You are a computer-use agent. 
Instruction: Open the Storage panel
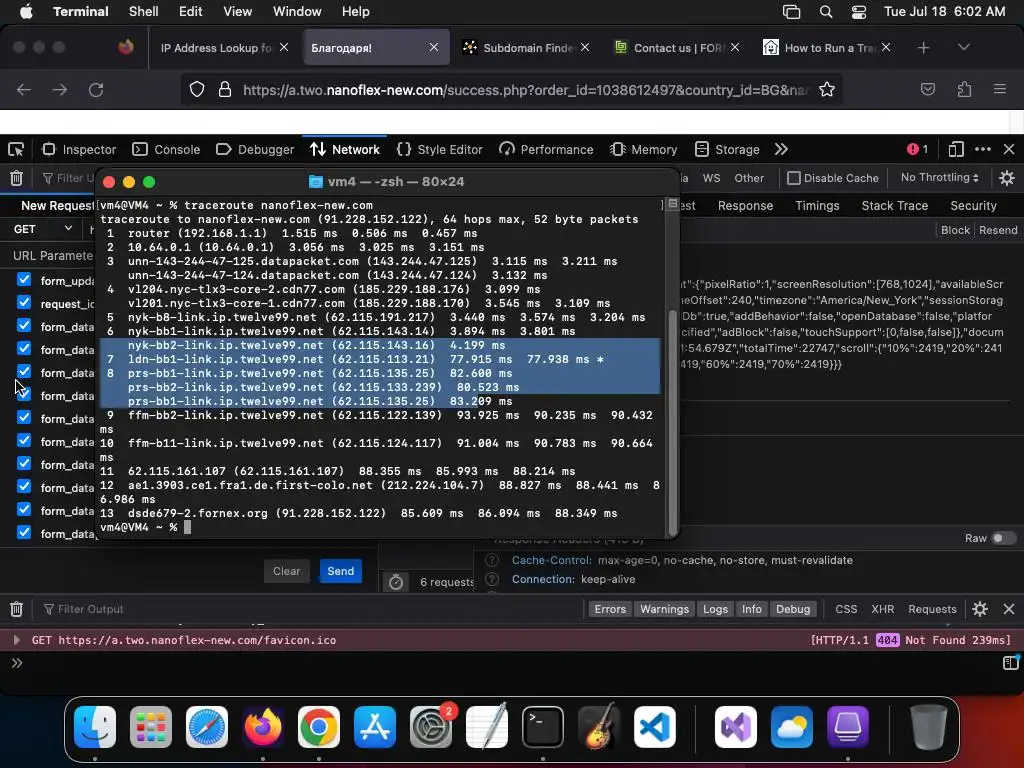pos(727,150)
